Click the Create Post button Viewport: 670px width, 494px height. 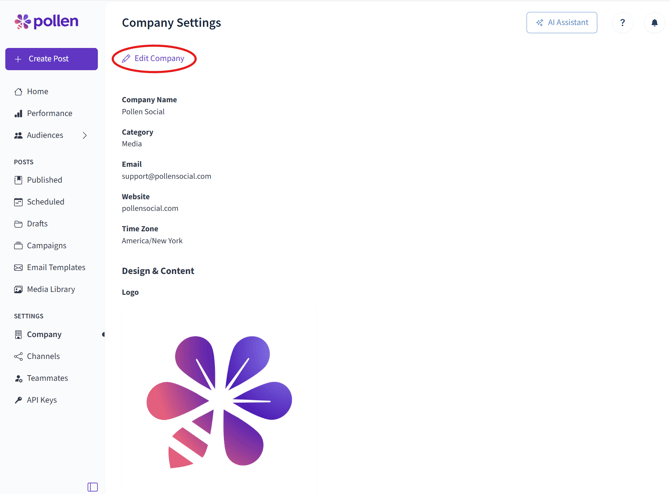[x=51, y=59]
